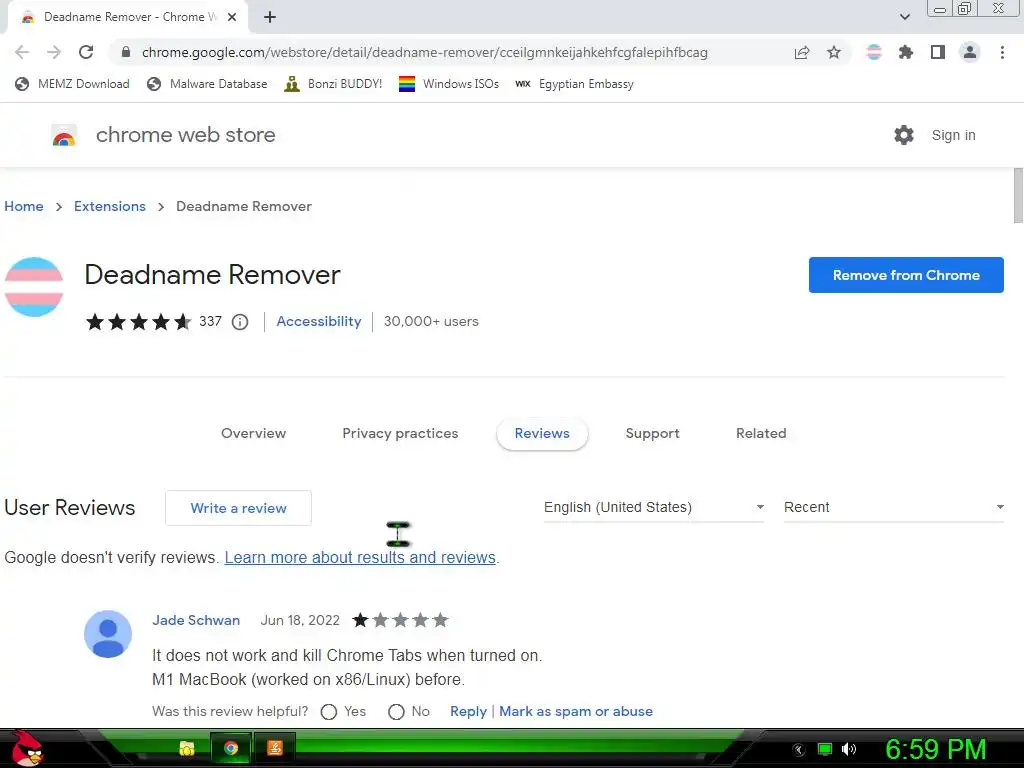
Task: Click the Chrome Web Store rainbow logo
Action: [64, 135]
